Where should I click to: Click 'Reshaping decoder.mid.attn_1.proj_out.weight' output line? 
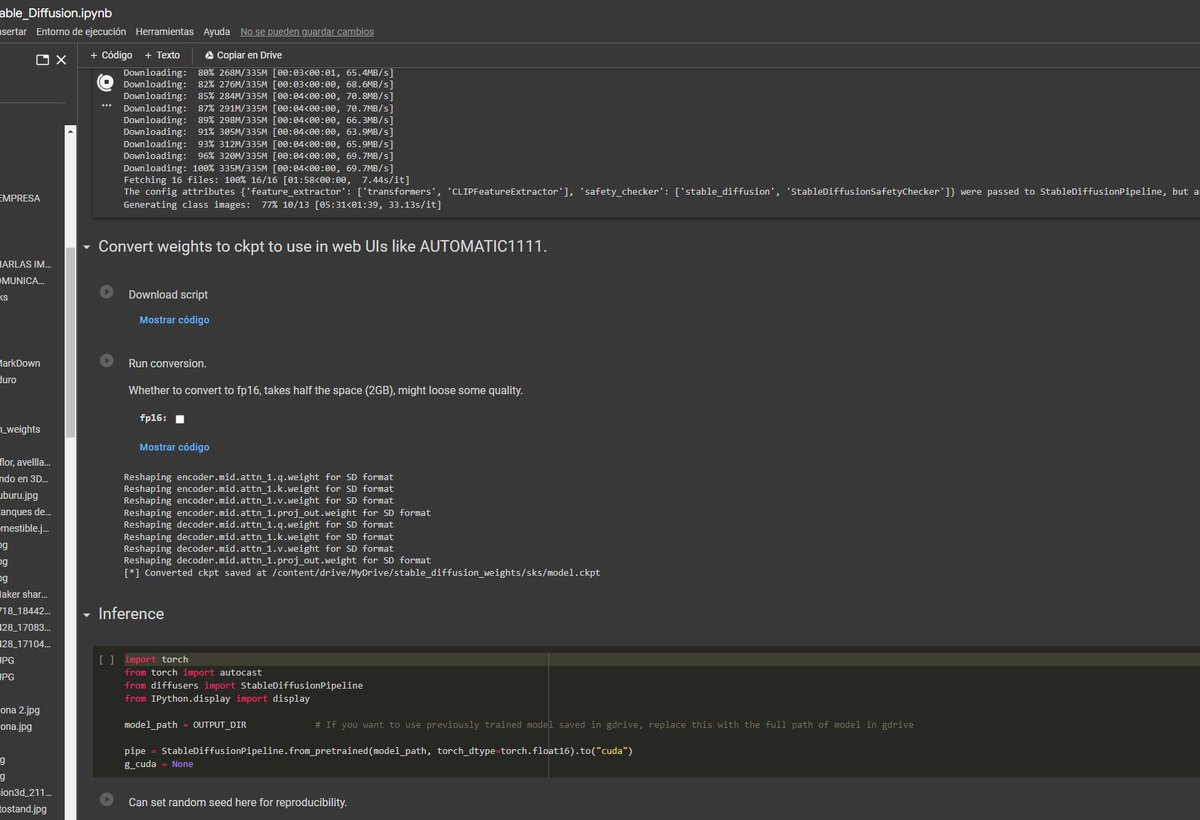(277, 561)
